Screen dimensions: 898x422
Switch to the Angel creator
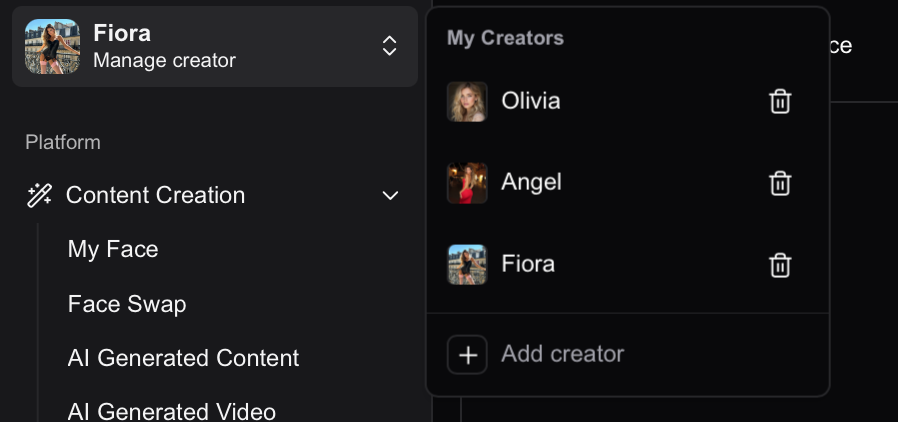[531, 183]
